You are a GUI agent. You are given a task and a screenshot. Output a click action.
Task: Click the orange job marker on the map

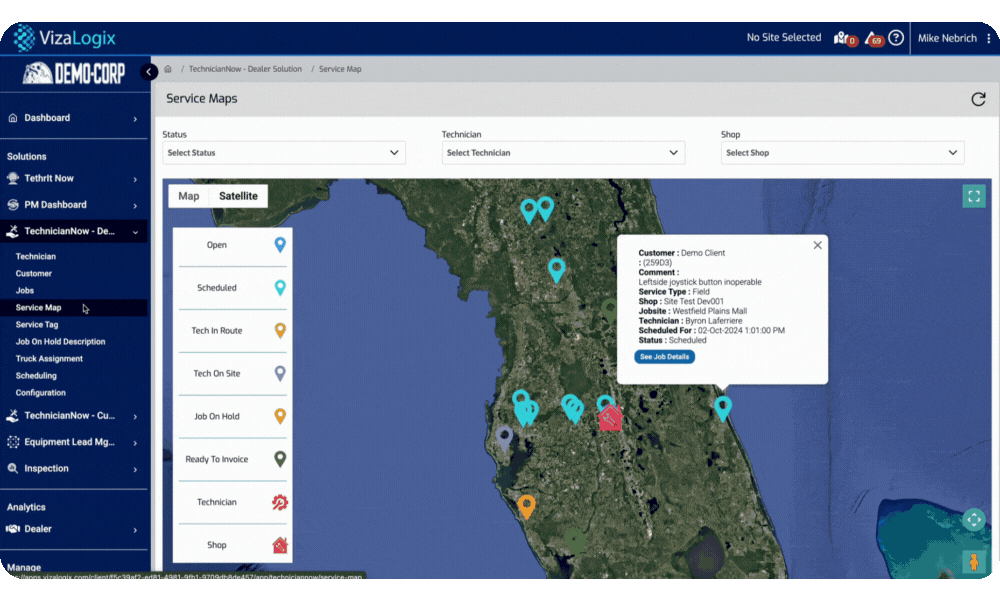pyautogui.click(x=526, y=507)
